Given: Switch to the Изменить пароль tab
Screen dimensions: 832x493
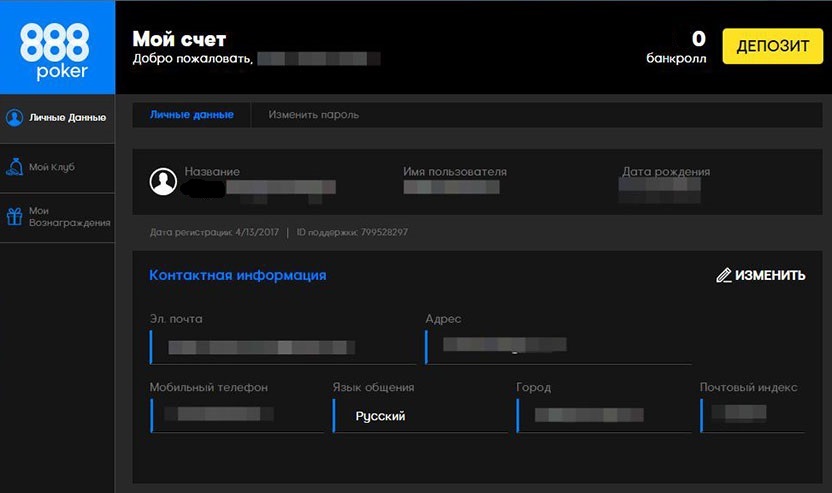Looking at the screenshot, I should [x=314, y=115].
